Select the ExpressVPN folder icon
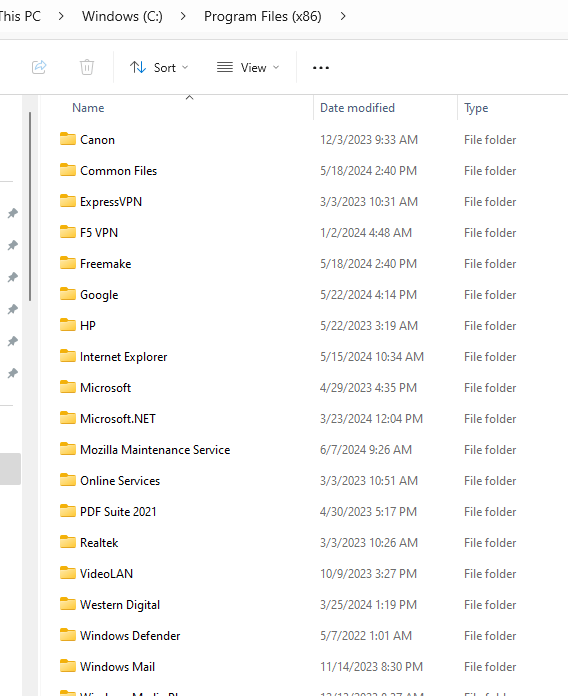The width and height of the screenshot is (568, 696). pyautogui.click(x=68, y=201)
